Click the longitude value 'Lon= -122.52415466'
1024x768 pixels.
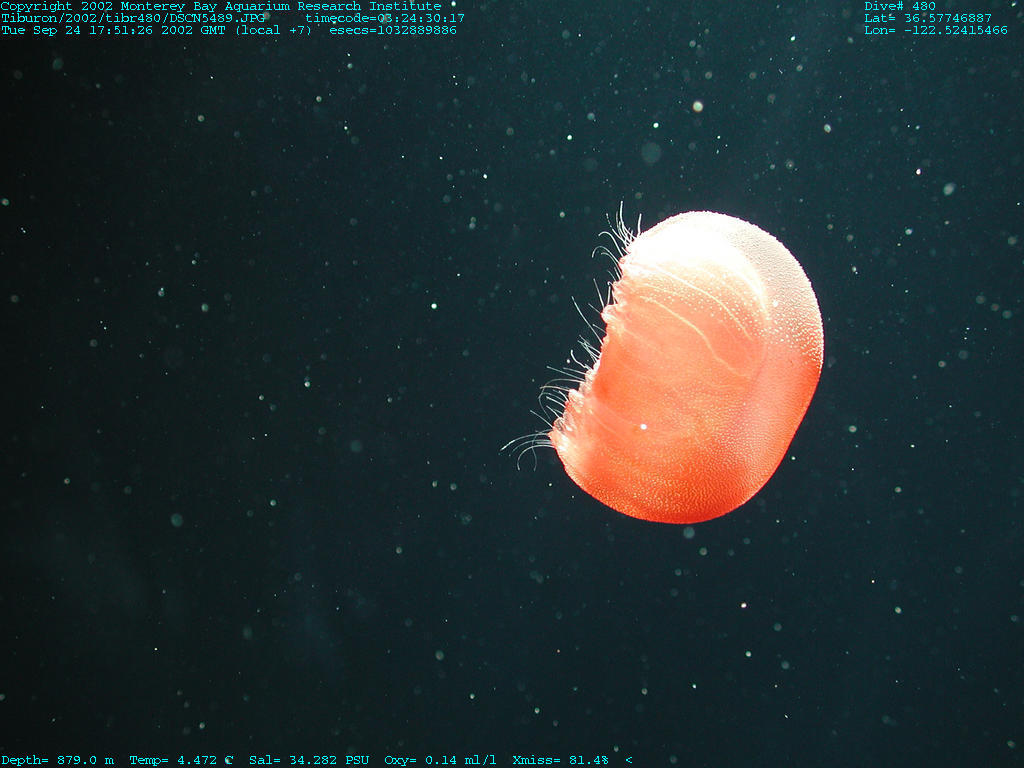click(936, 30)
